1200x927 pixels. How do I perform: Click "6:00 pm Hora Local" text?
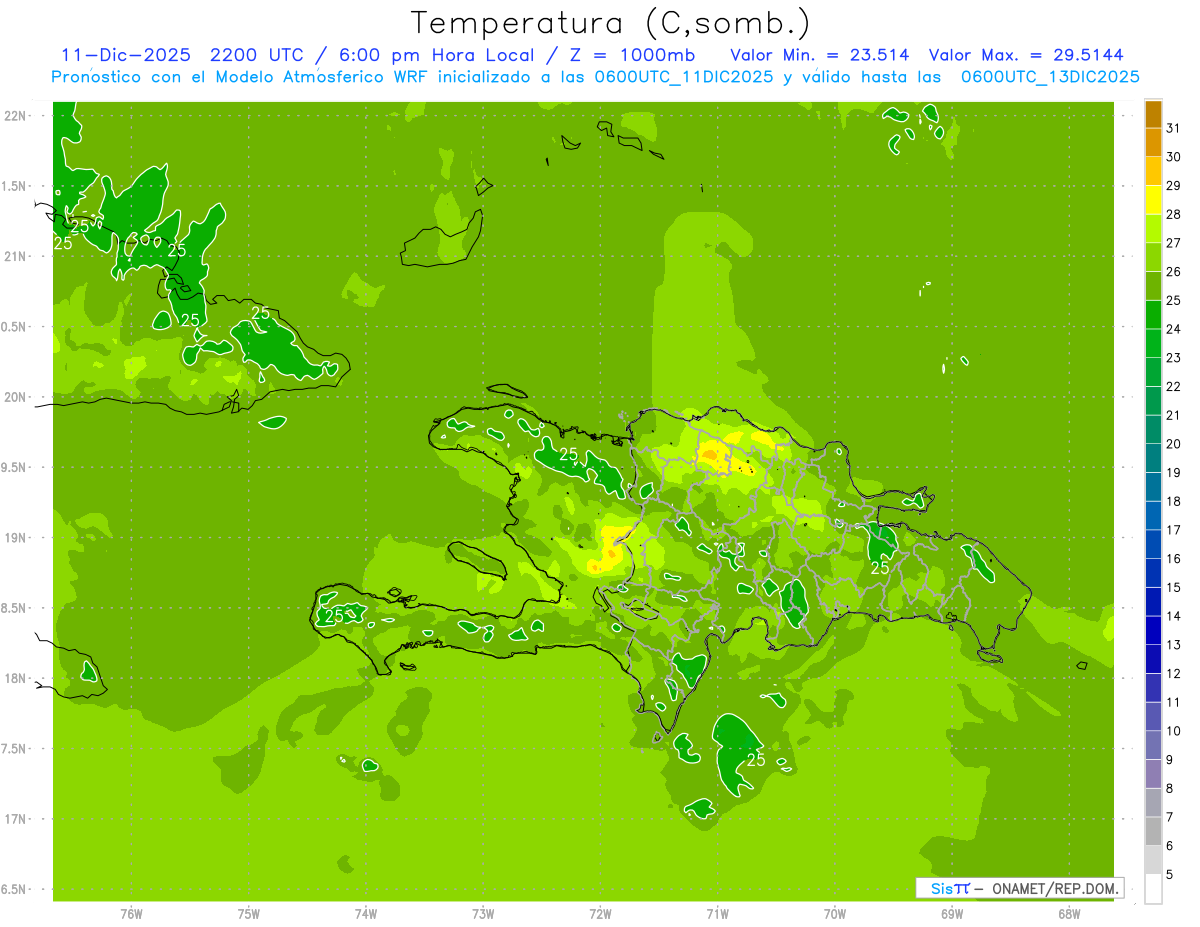[437, 55]
